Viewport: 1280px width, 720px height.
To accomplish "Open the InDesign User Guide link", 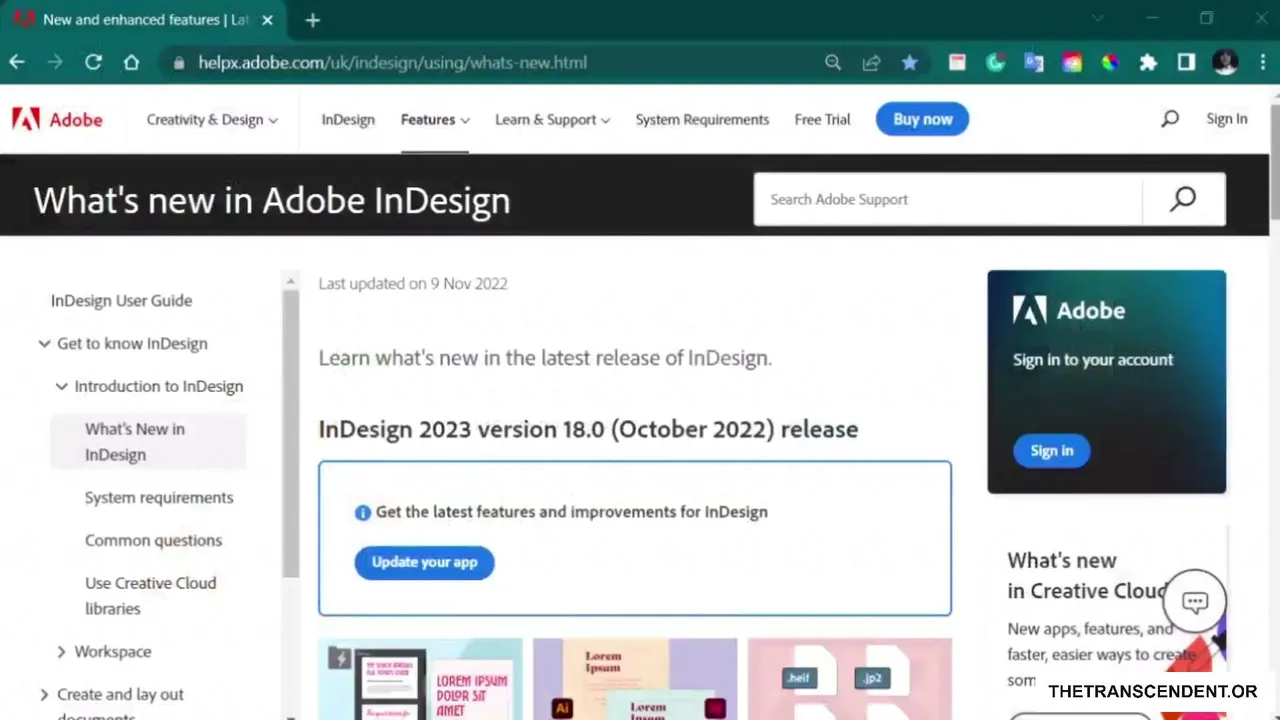I will tap(121, 300).
